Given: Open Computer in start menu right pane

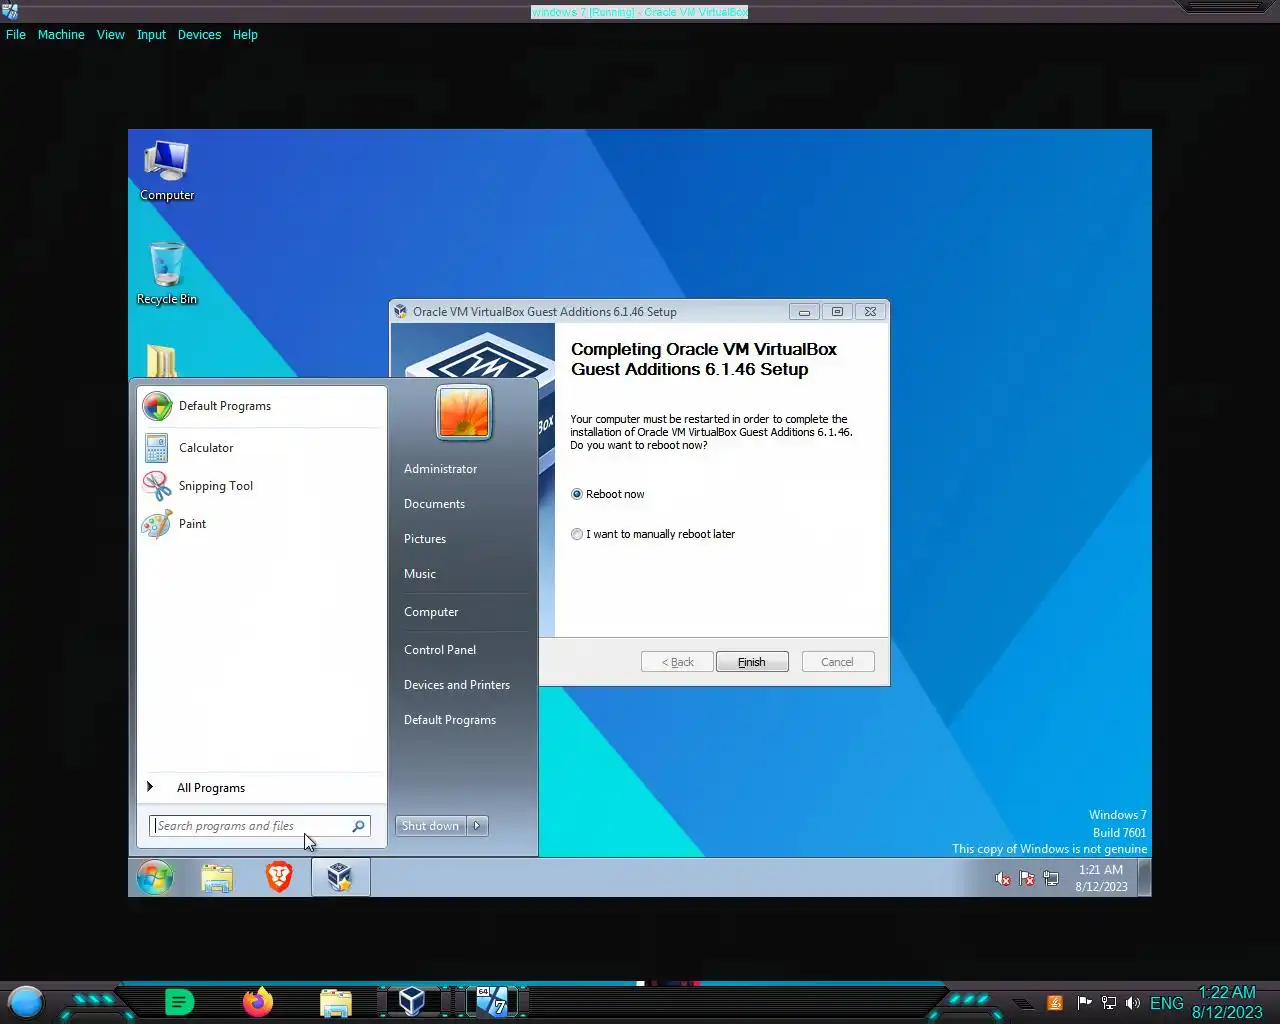Looking at the screenshot, I should point(431,612).
